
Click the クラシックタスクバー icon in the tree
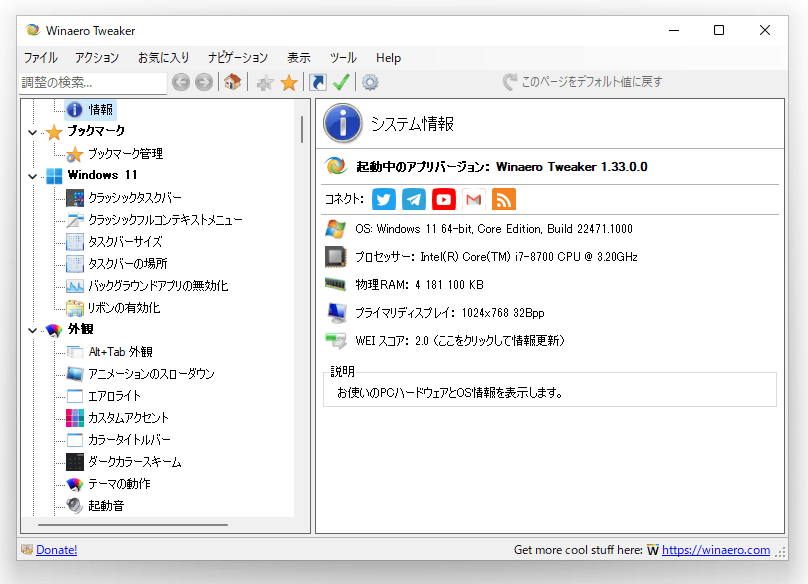(75, 197)
